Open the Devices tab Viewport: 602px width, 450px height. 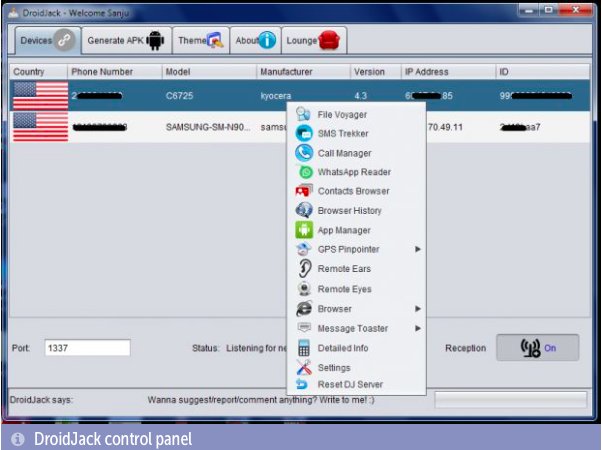pyautogui.click(x=48, y=40)
